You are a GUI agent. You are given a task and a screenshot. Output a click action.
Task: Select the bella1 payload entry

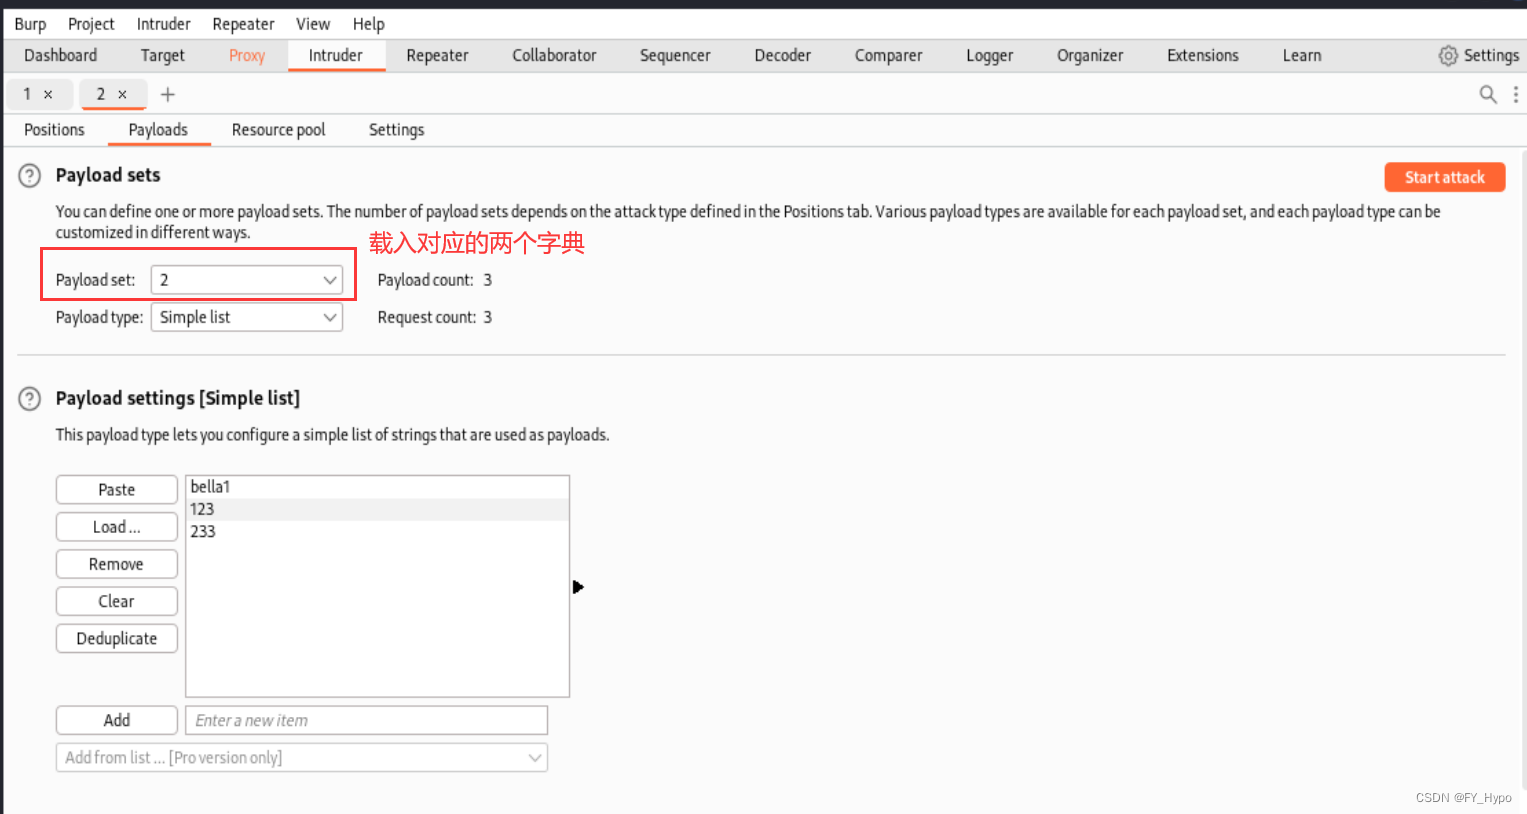(377, 487)
